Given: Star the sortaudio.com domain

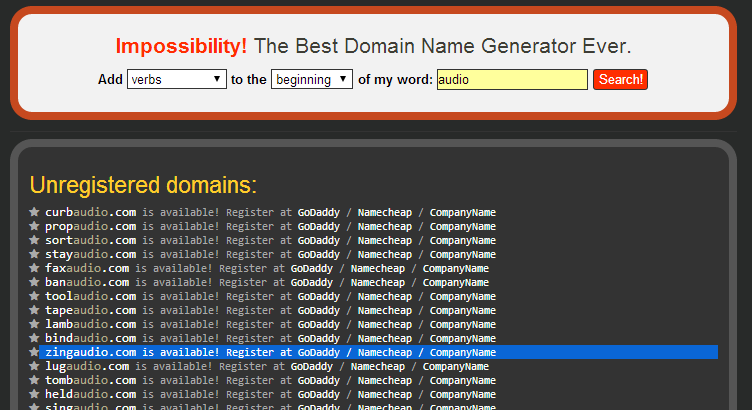Looking at the screenshot, I should coord(34,240).
